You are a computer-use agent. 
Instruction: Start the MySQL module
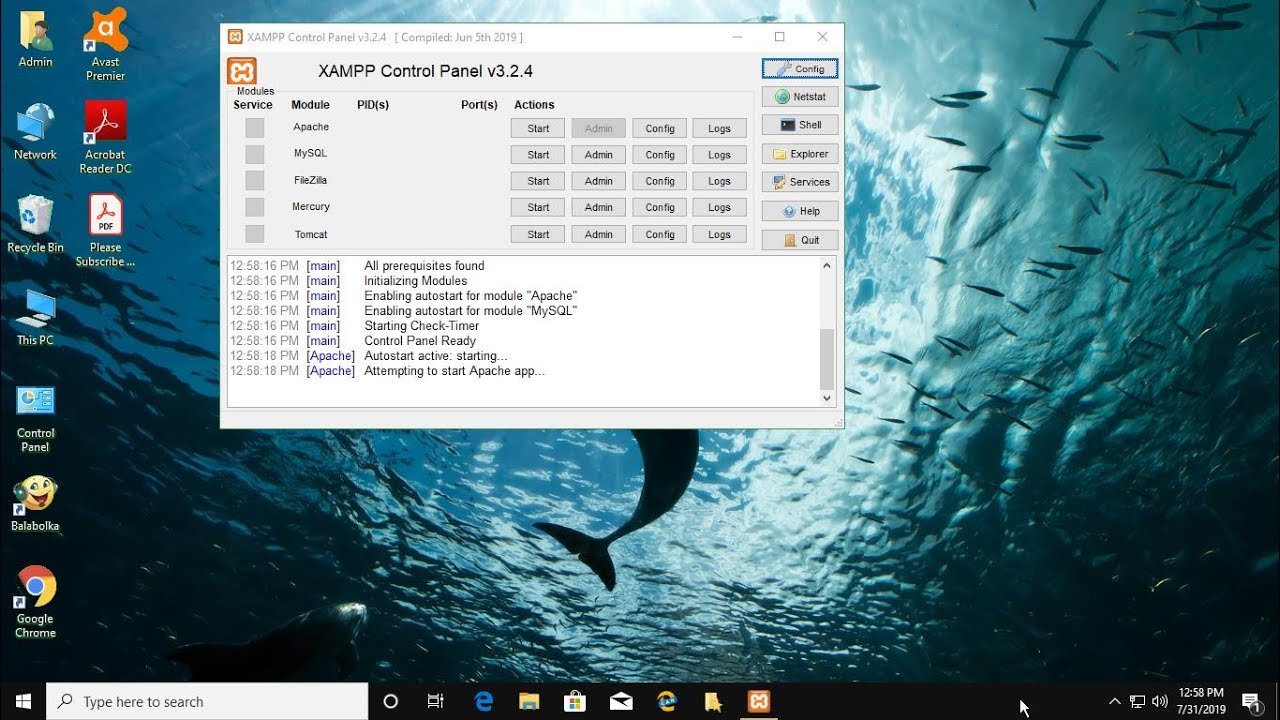click(x=538, y=155)
